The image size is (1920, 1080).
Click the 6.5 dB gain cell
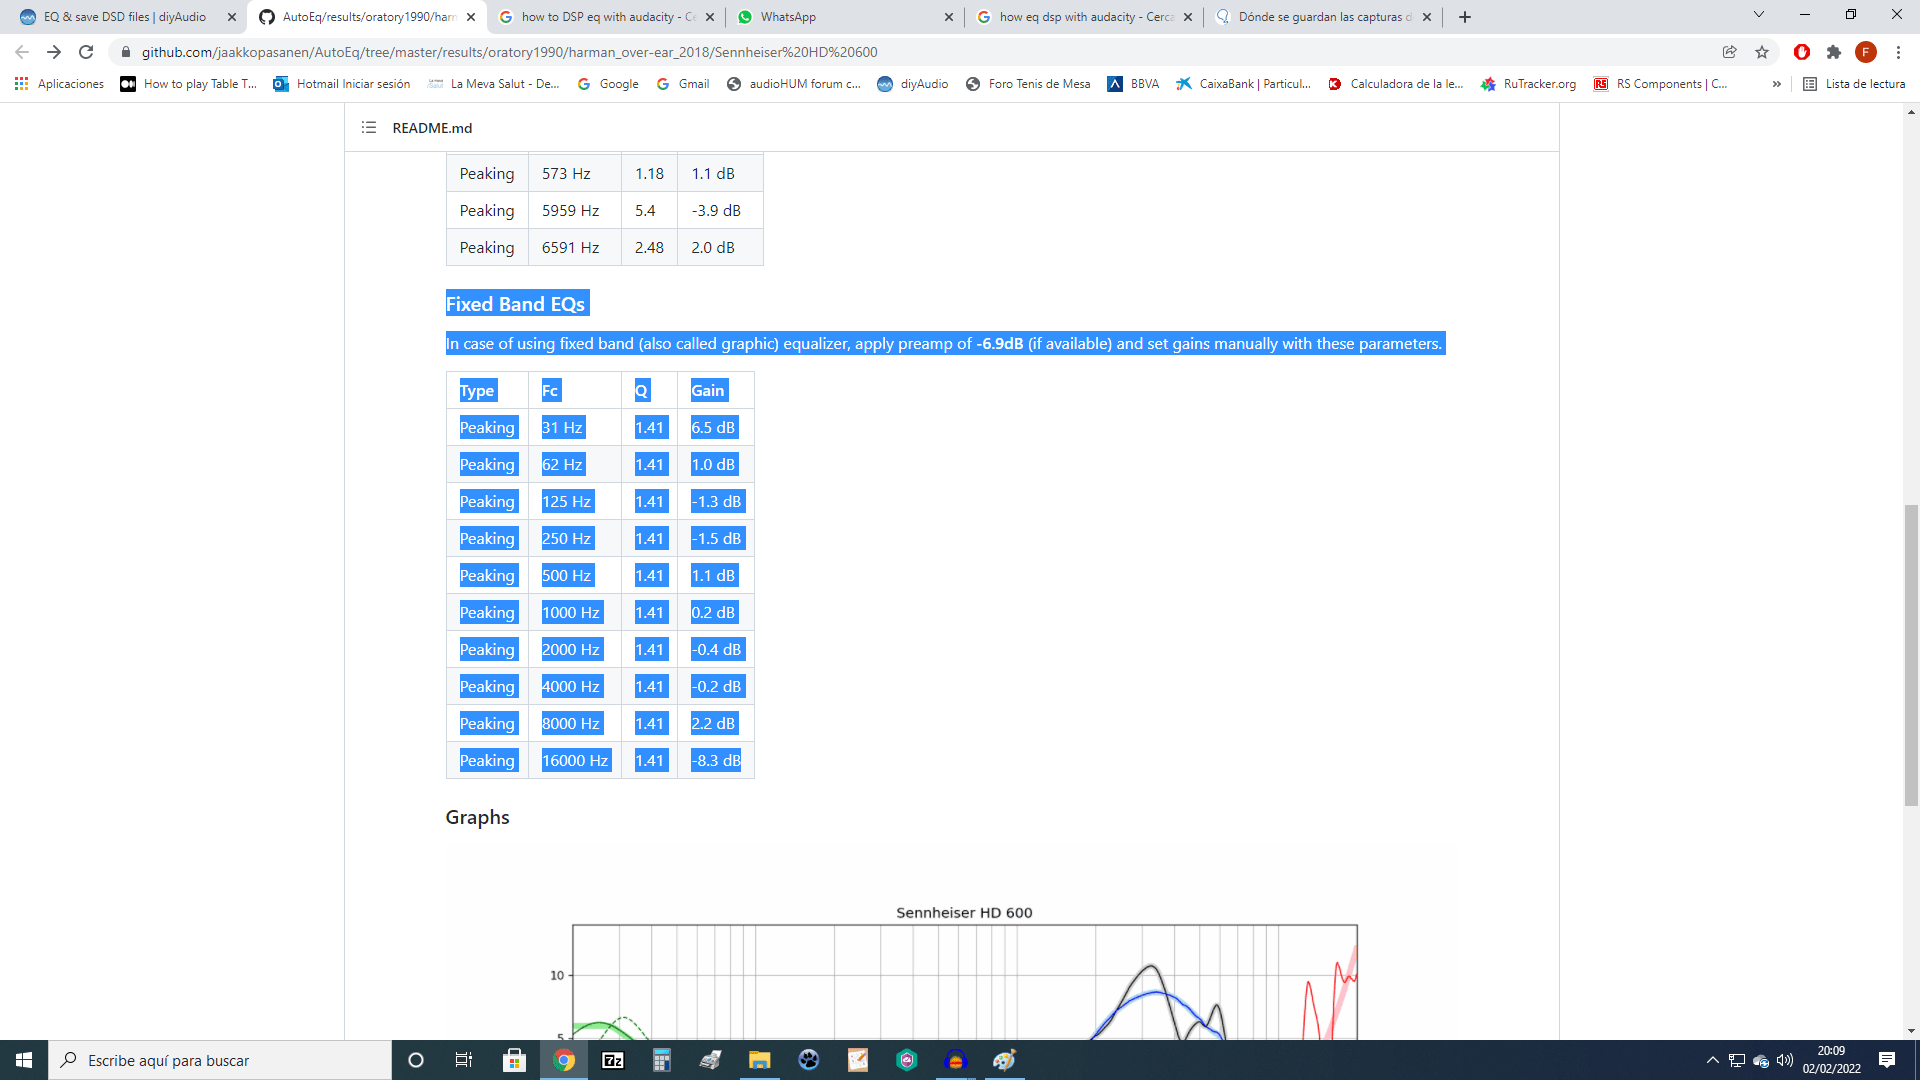716,428
